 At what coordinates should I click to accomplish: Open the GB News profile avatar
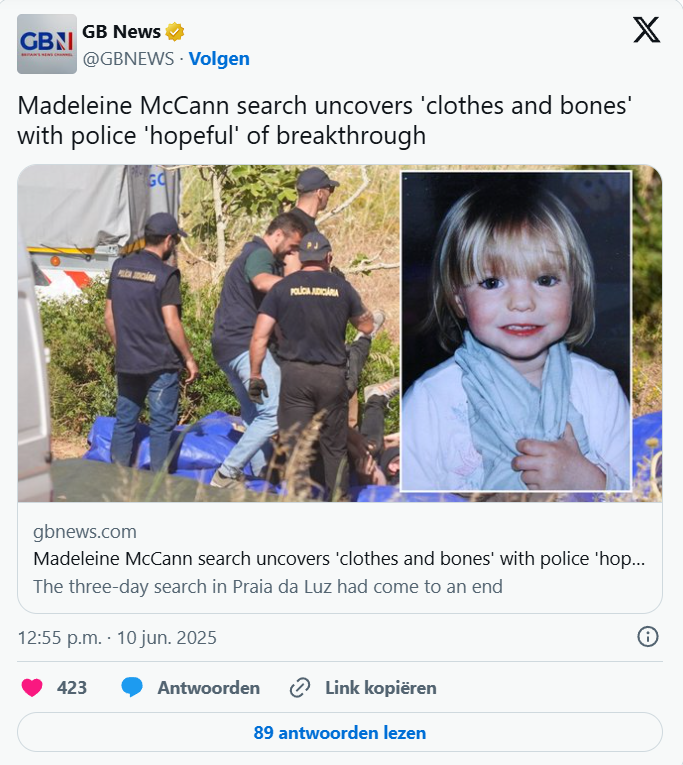47,44
